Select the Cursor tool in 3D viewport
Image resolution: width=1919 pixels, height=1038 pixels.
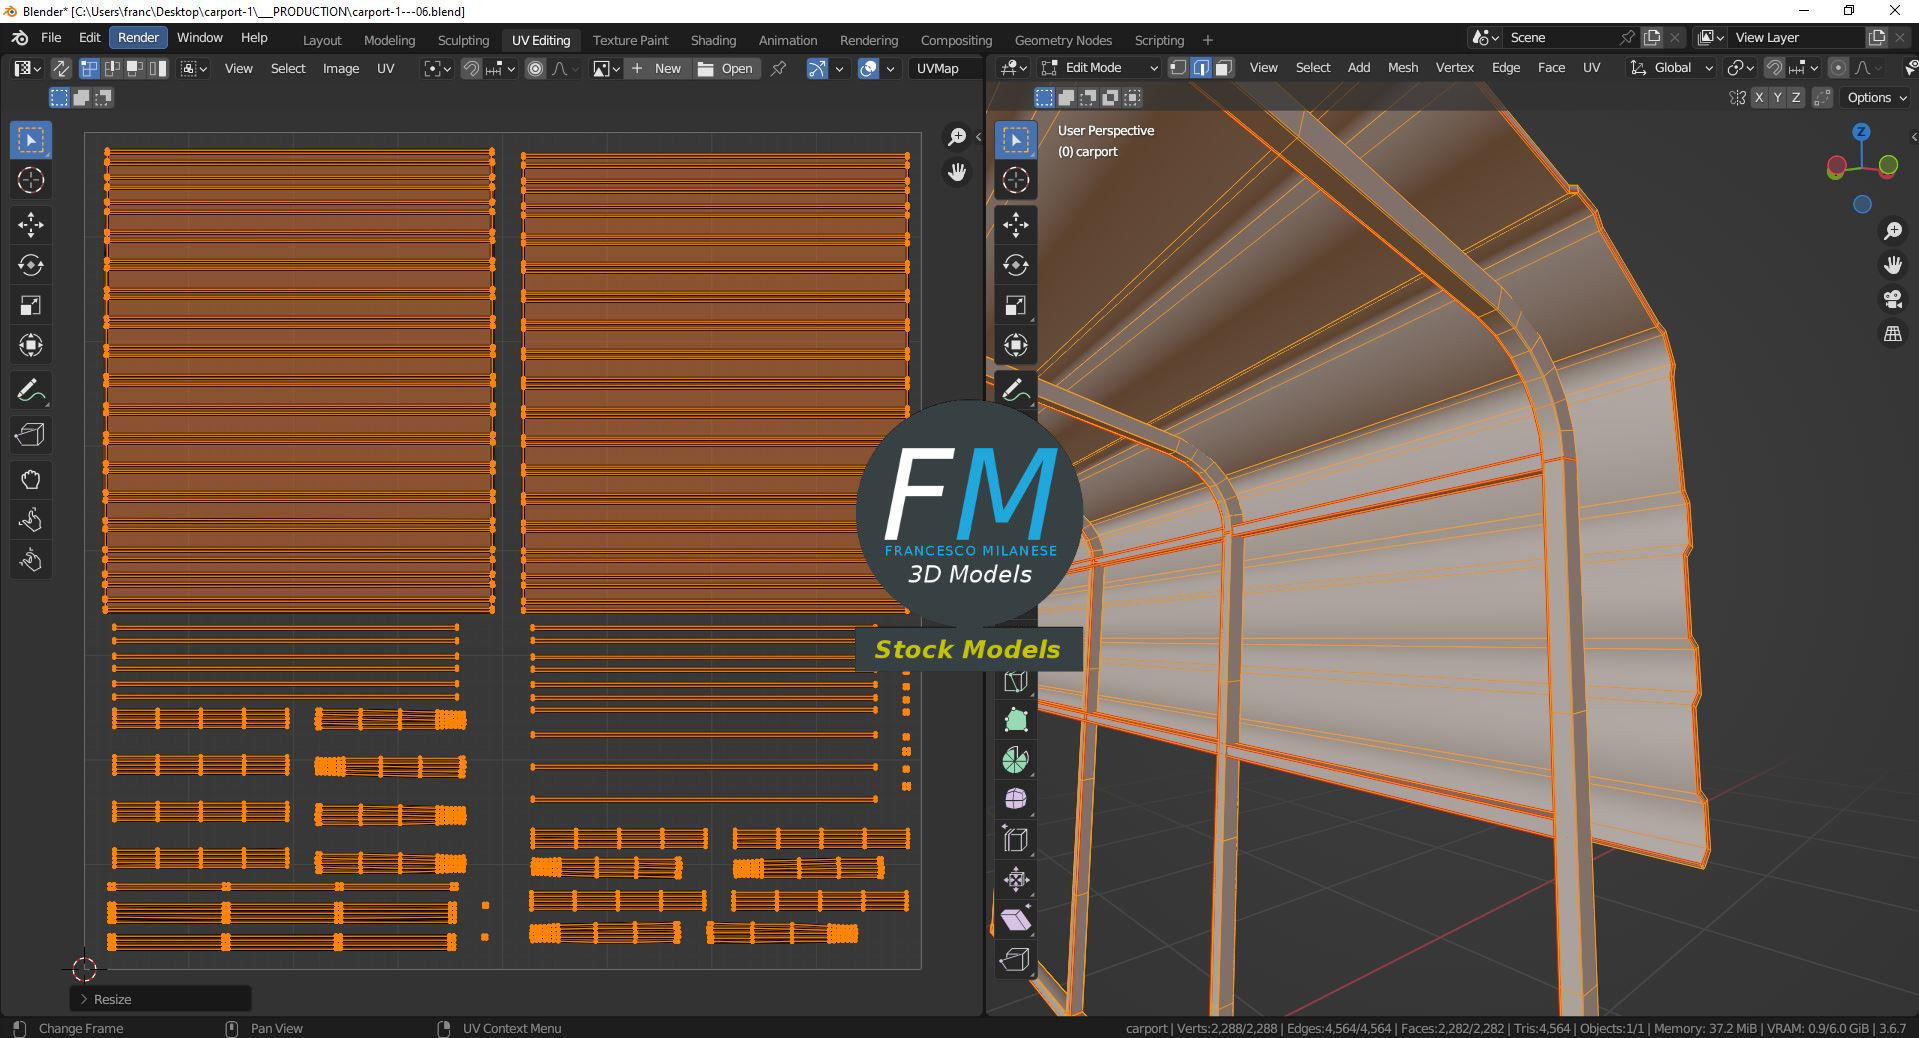click(1016, 180)
